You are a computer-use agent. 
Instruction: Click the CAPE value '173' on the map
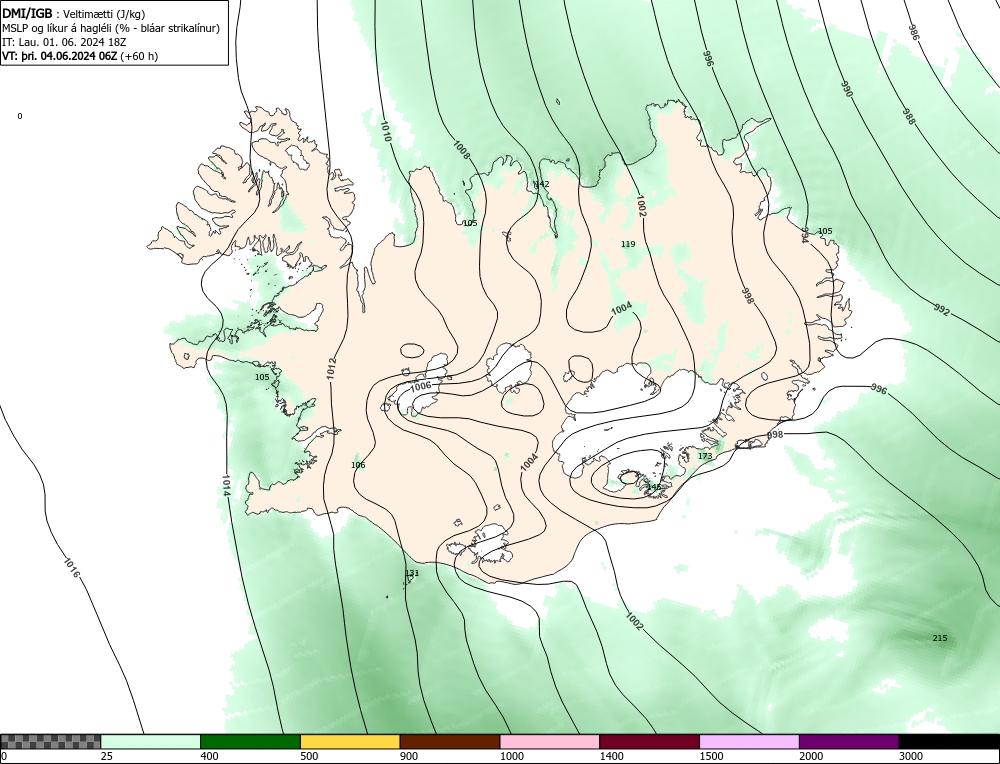pyautogui.click(x=705, y=457)
